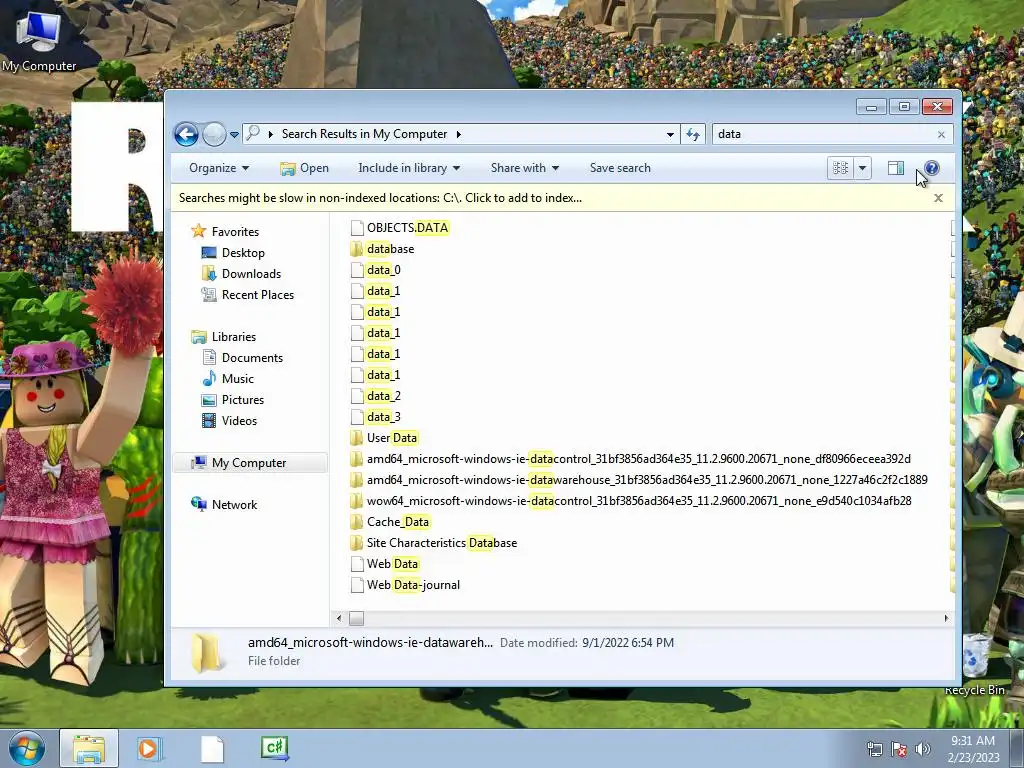Screen dimensions: 1024x768
Task: Select the data_3 file
Action: (x=376, y=417)
